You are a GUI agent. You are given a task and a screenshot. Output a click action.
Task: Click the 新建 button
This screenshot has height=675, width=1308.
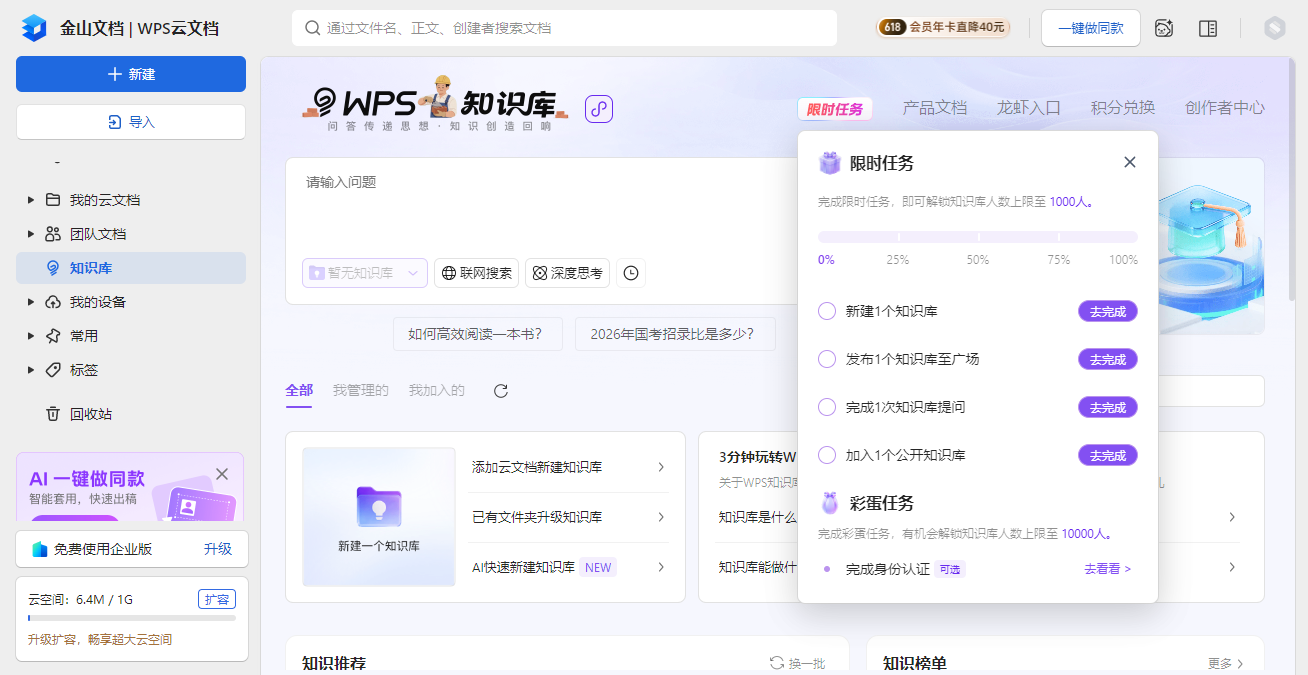point(131,74)
